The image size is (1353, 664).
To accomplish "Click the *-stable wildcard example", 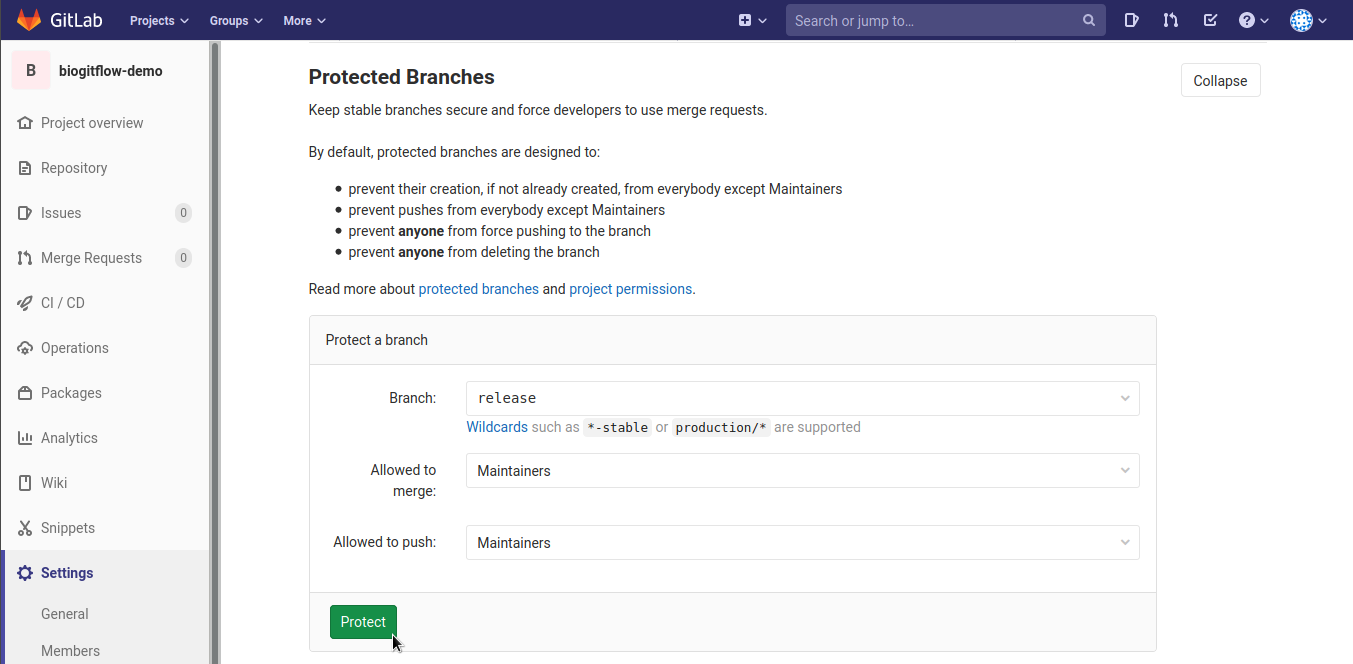I will [x=617, y=428].
